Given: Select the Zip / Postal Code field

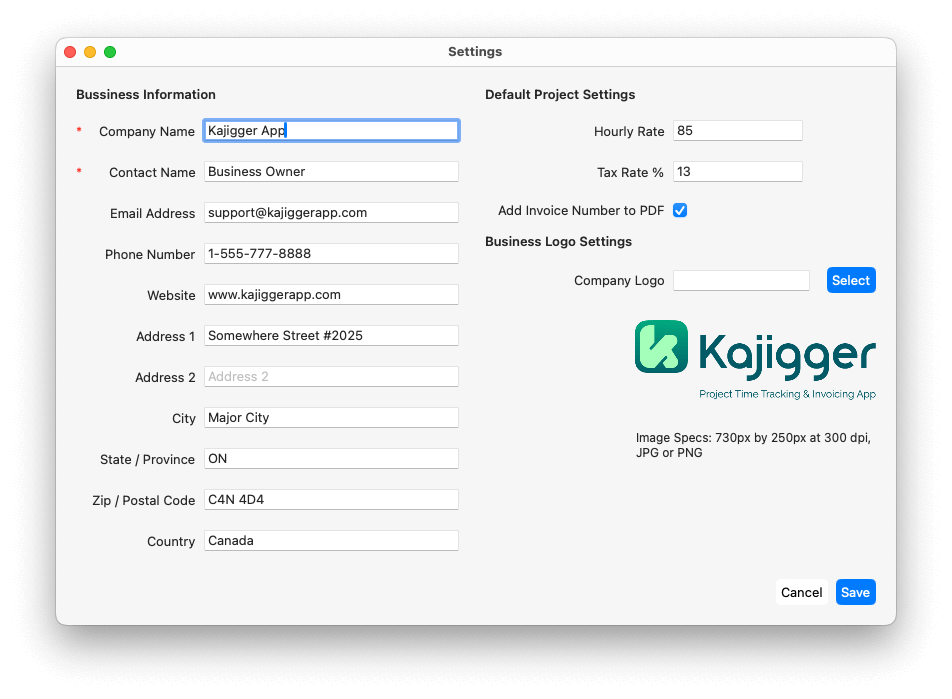Looking at the screenshot, I should tap(331, 499).
